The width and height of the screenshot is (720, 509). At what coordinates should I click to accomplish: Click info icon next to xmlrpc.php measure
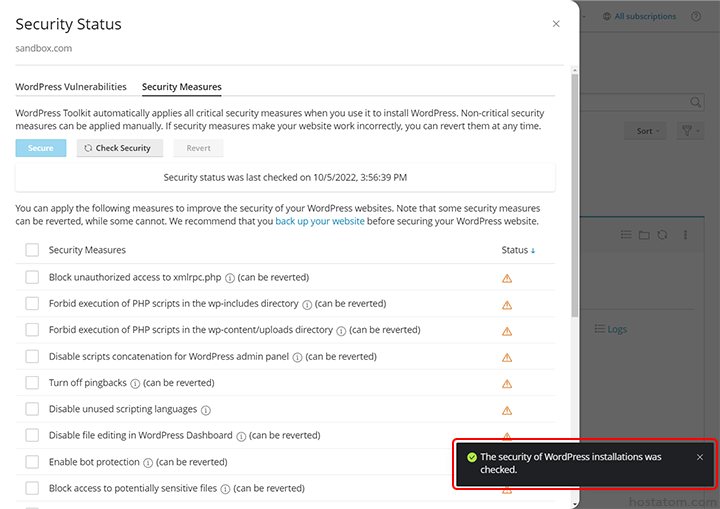point(229,278)
